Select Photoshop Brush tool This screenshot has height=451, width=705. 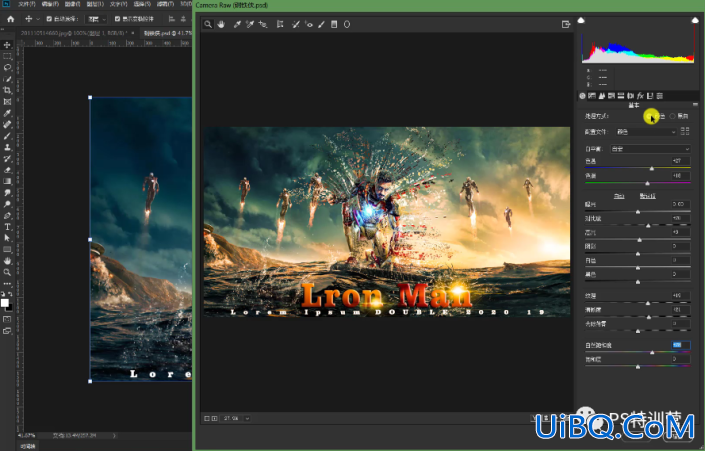[x=7, y=136]
